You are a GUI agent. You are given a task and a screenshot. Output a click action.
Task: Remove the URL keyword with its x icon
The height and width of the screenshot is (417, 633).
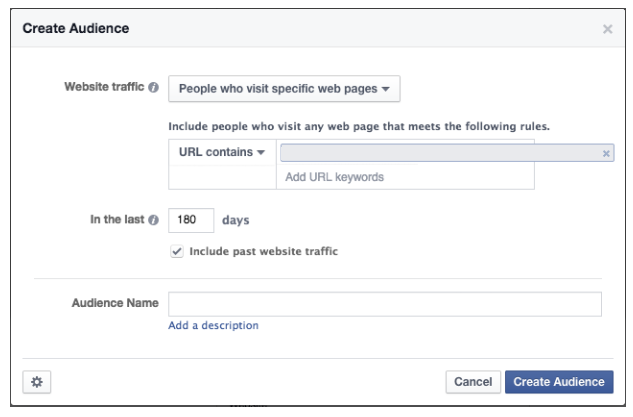(x=605, y=153)
